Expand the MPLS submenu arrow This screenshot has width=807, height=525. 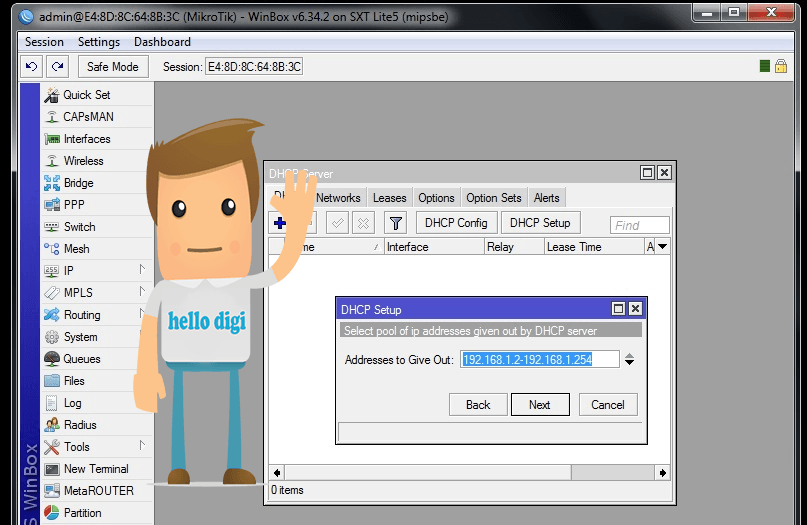point(143,291)
